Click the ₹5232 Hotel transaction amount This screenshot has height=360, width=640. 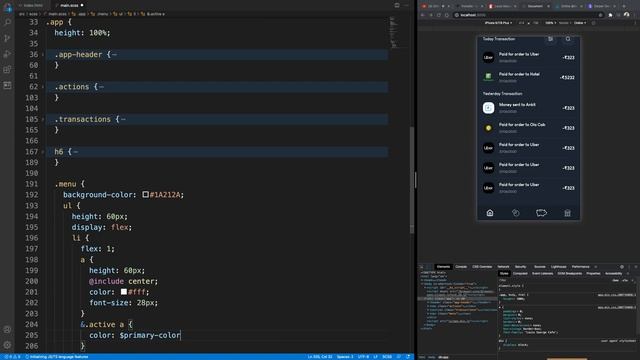click(x=567, y=77)
